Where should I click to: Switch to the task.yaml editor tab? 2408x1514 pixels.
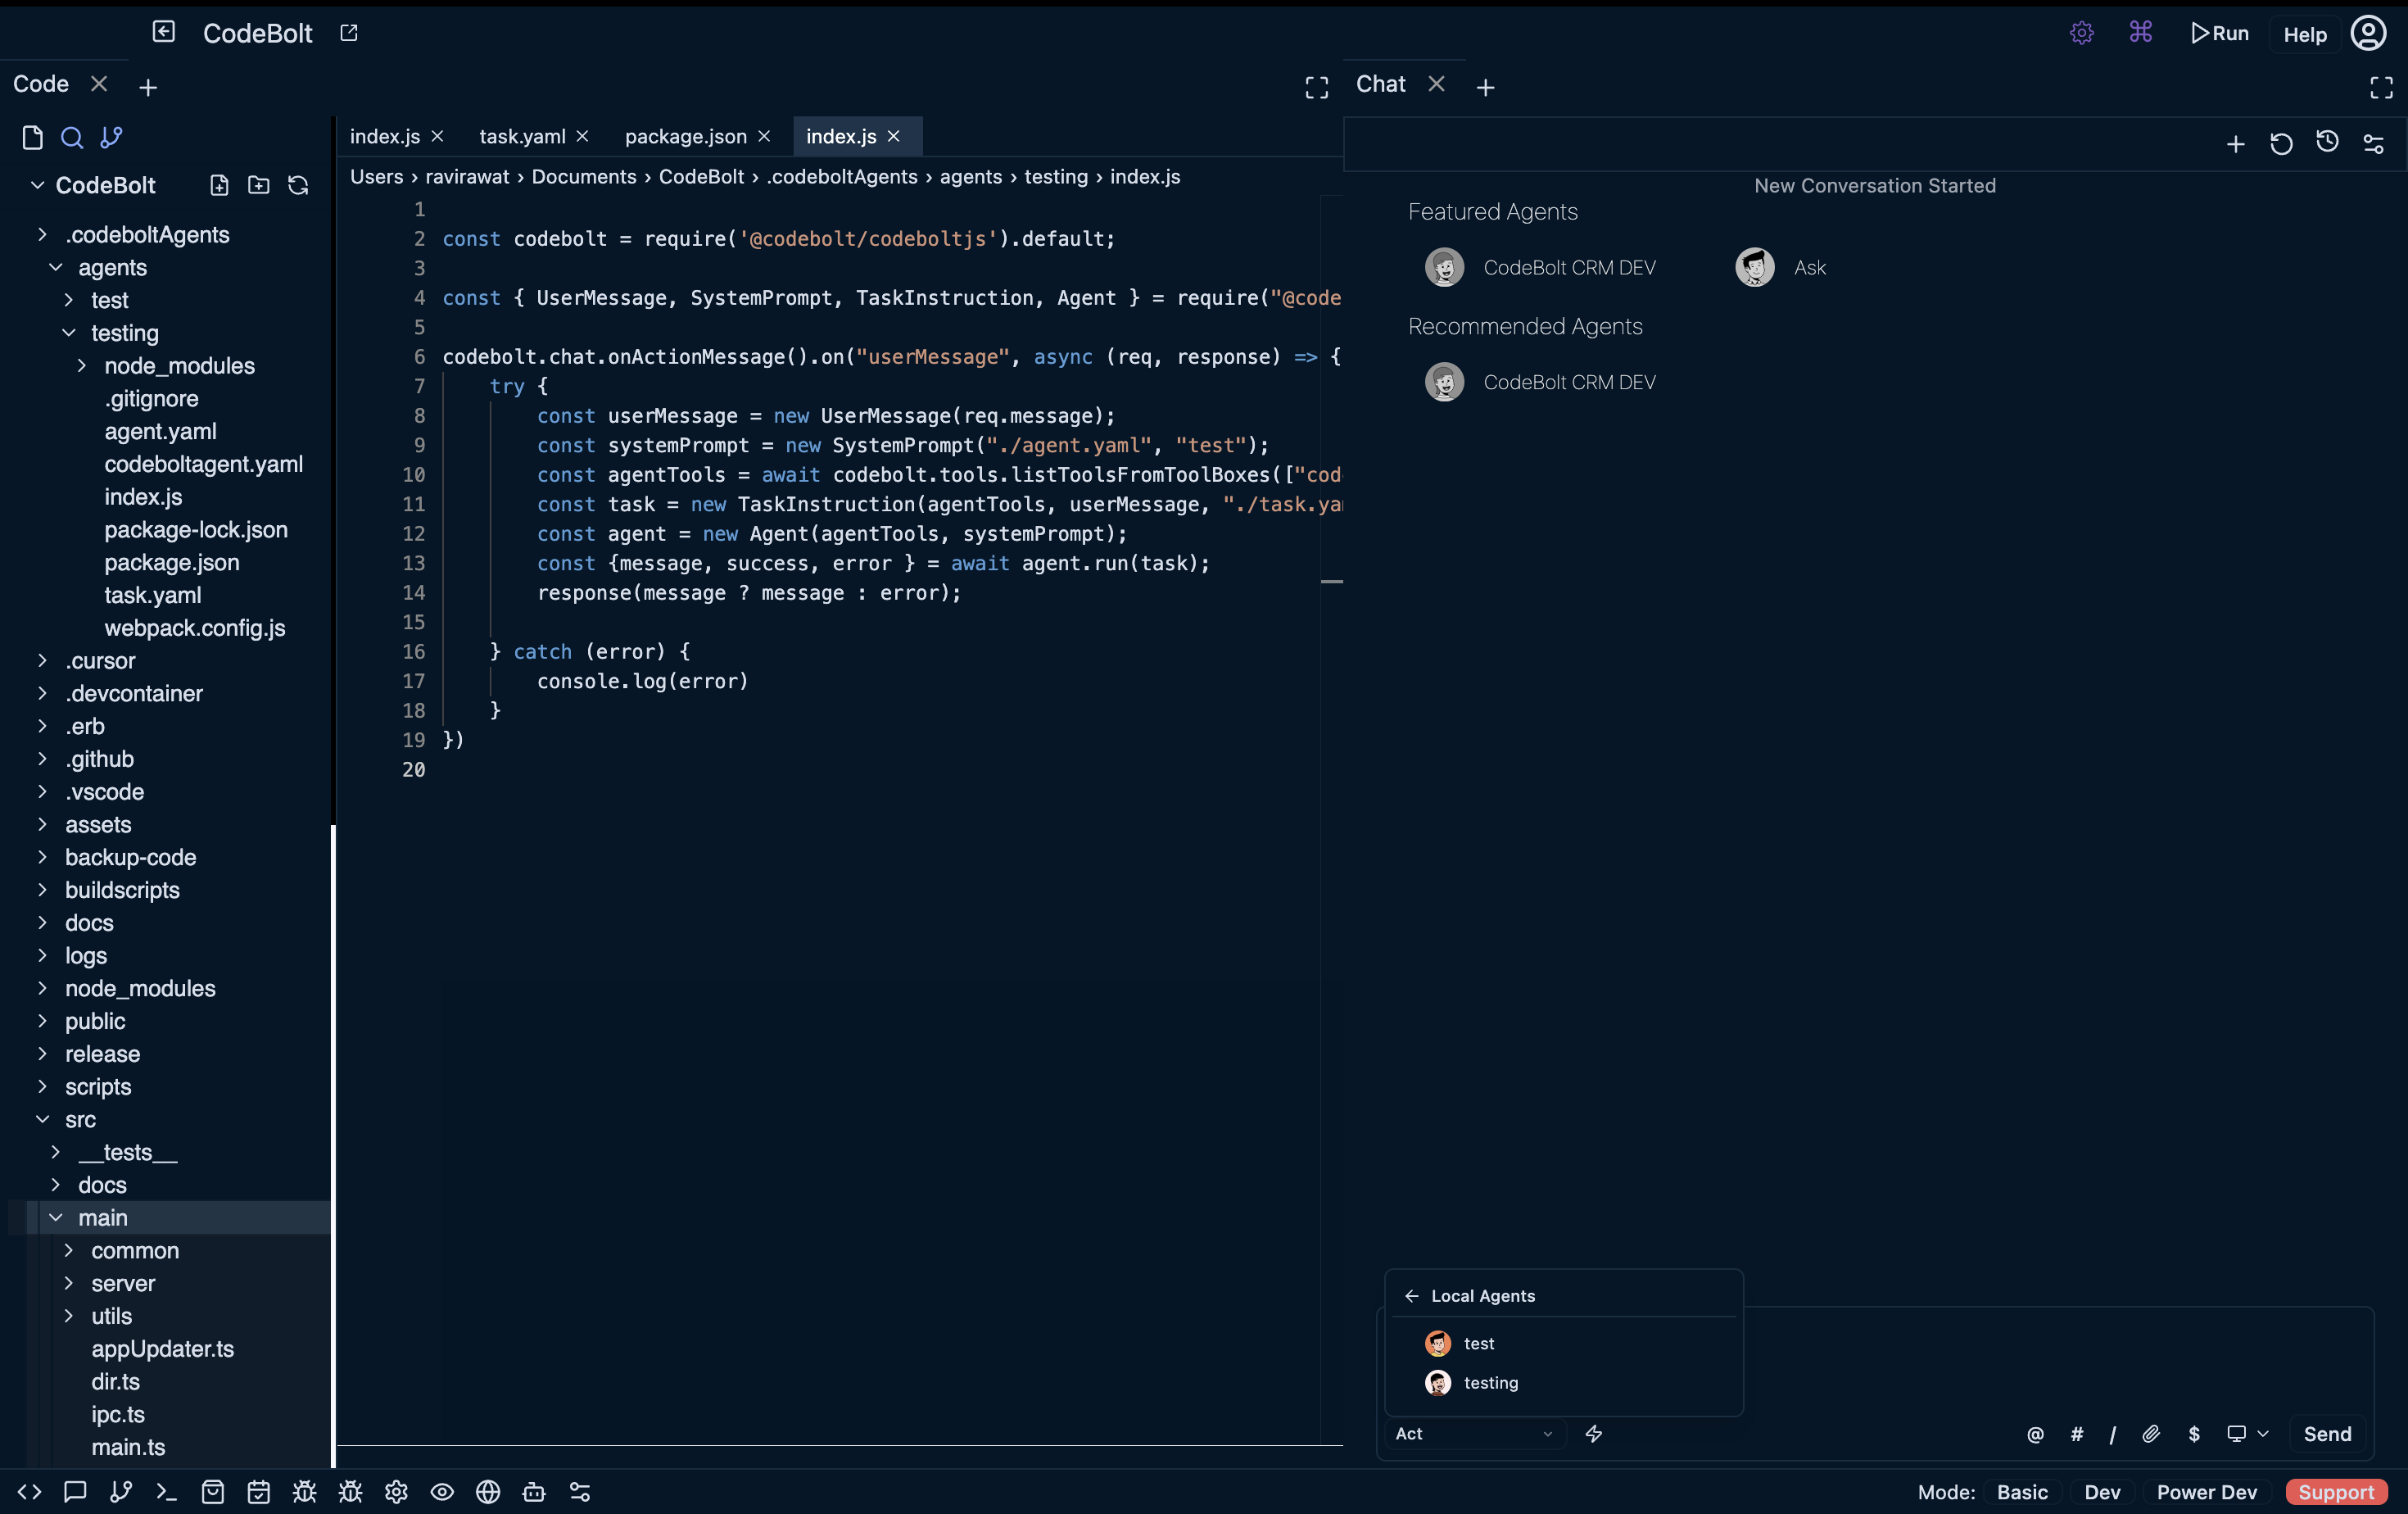[521, 137]
